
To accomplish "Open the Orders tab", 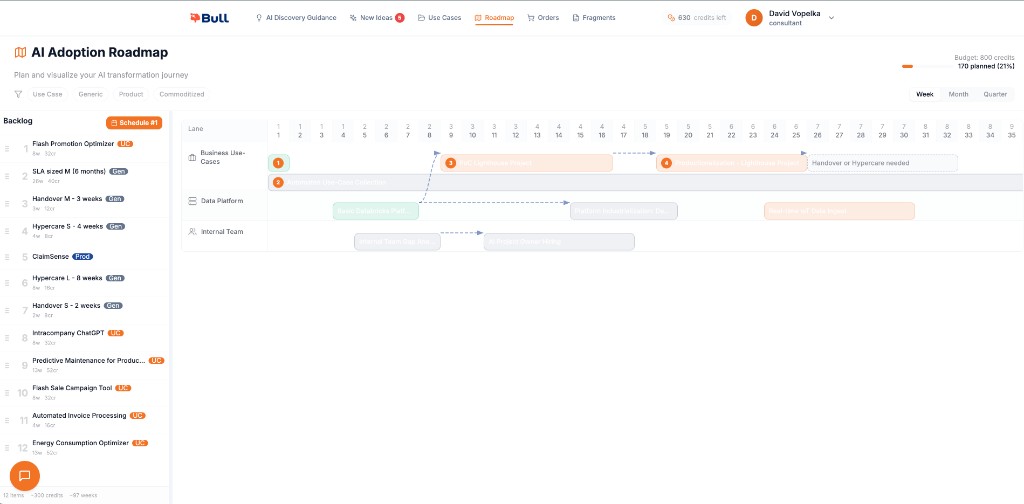I will (x=543, y=18).
